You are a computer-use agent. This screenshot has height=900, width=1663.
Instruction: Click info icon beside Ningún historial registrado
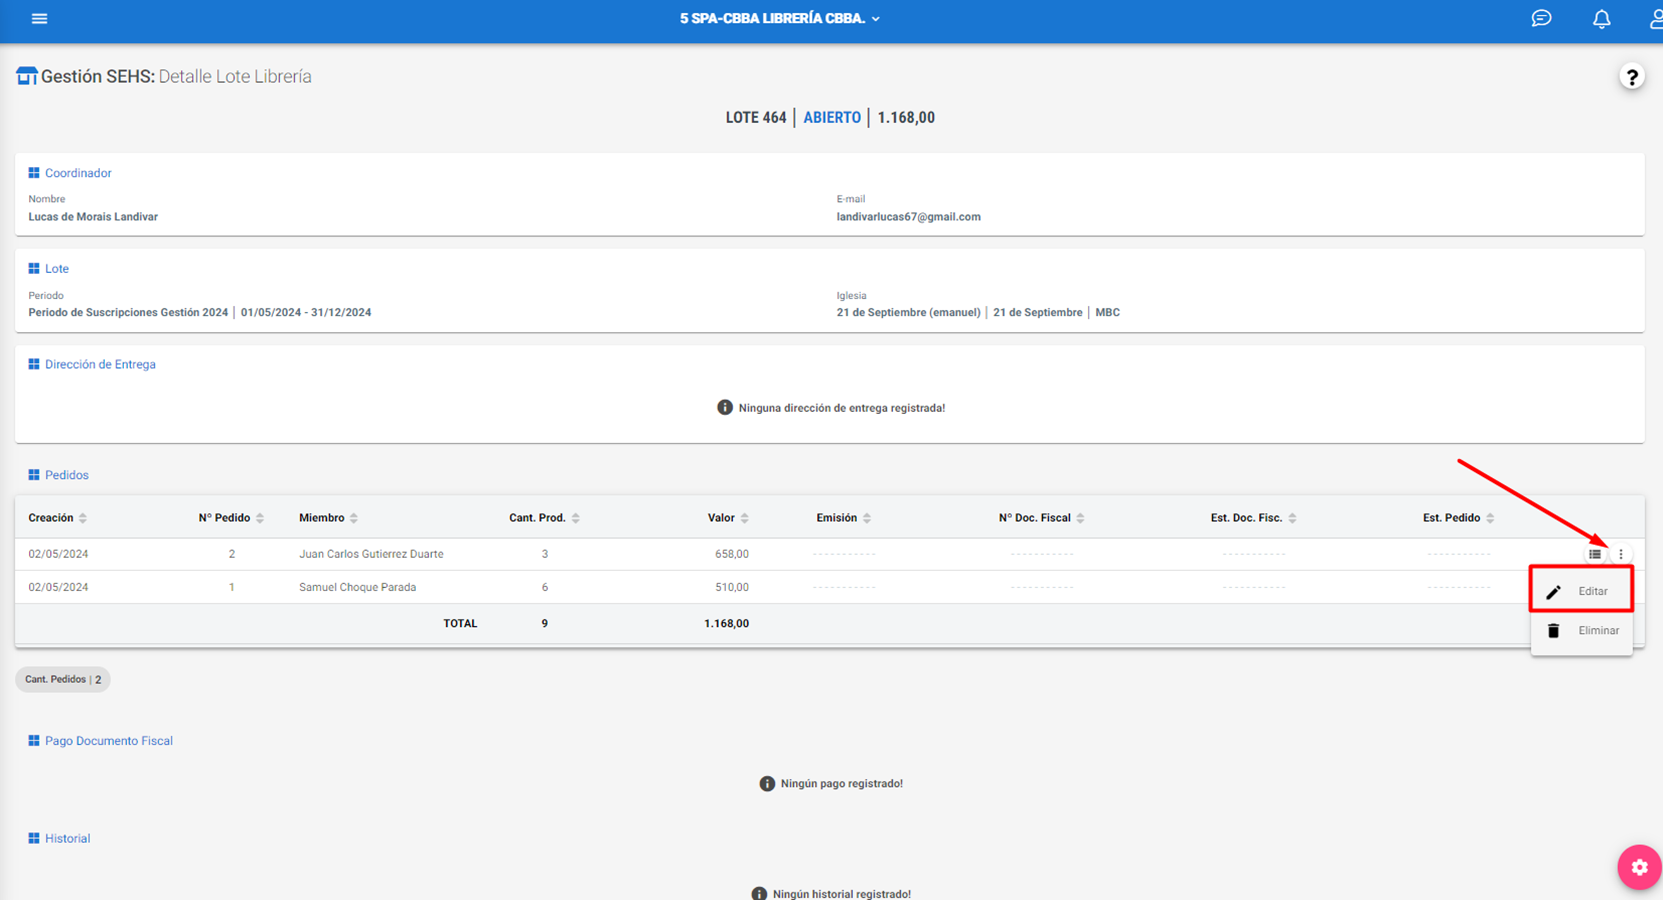[x=759, y=894]
